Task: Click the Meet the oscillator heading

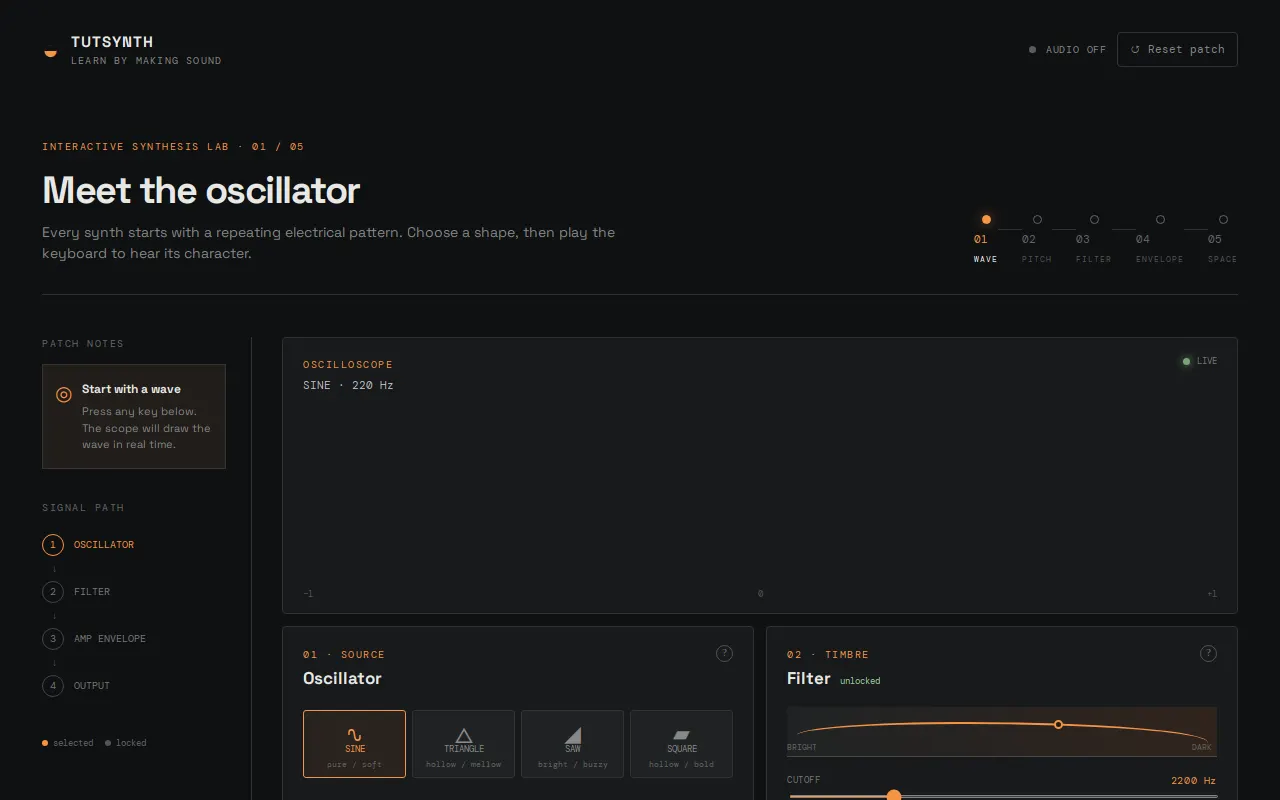Action: [x=201, y=190]
